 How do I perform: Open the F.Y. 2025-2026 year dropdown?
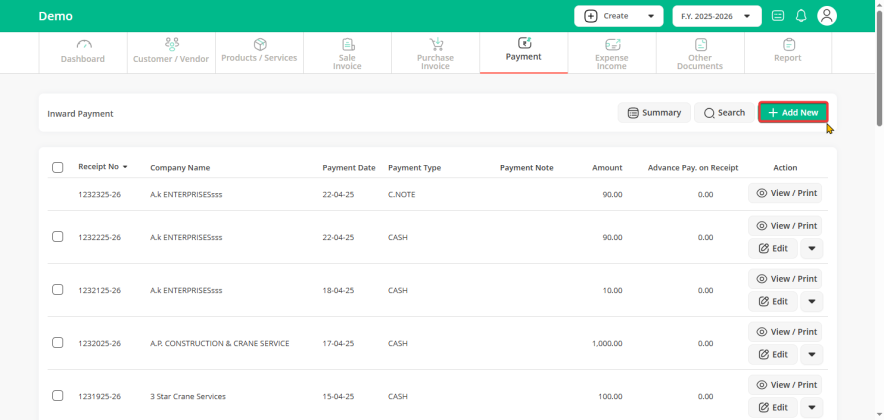click(x=716, y=16)
